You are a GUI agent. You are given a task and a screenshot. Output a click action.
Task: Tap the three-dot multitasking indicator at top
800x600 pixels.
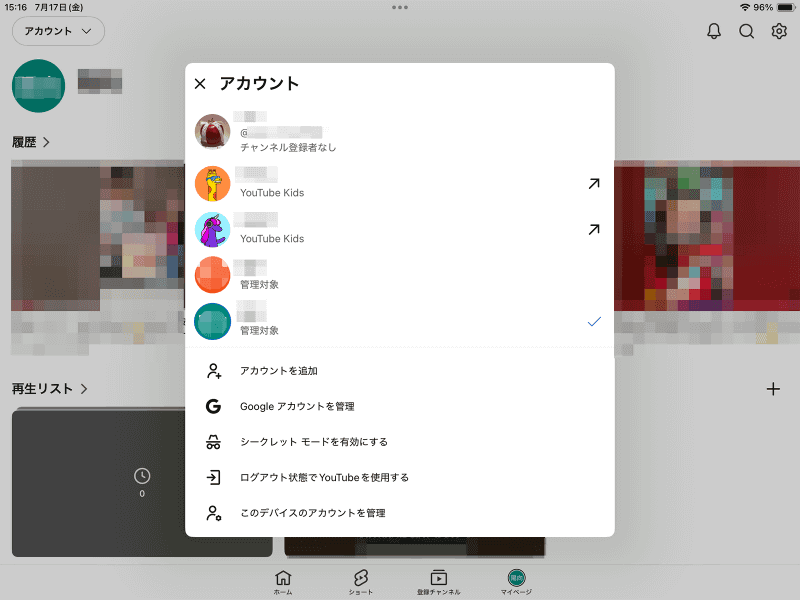click(400, 7)
